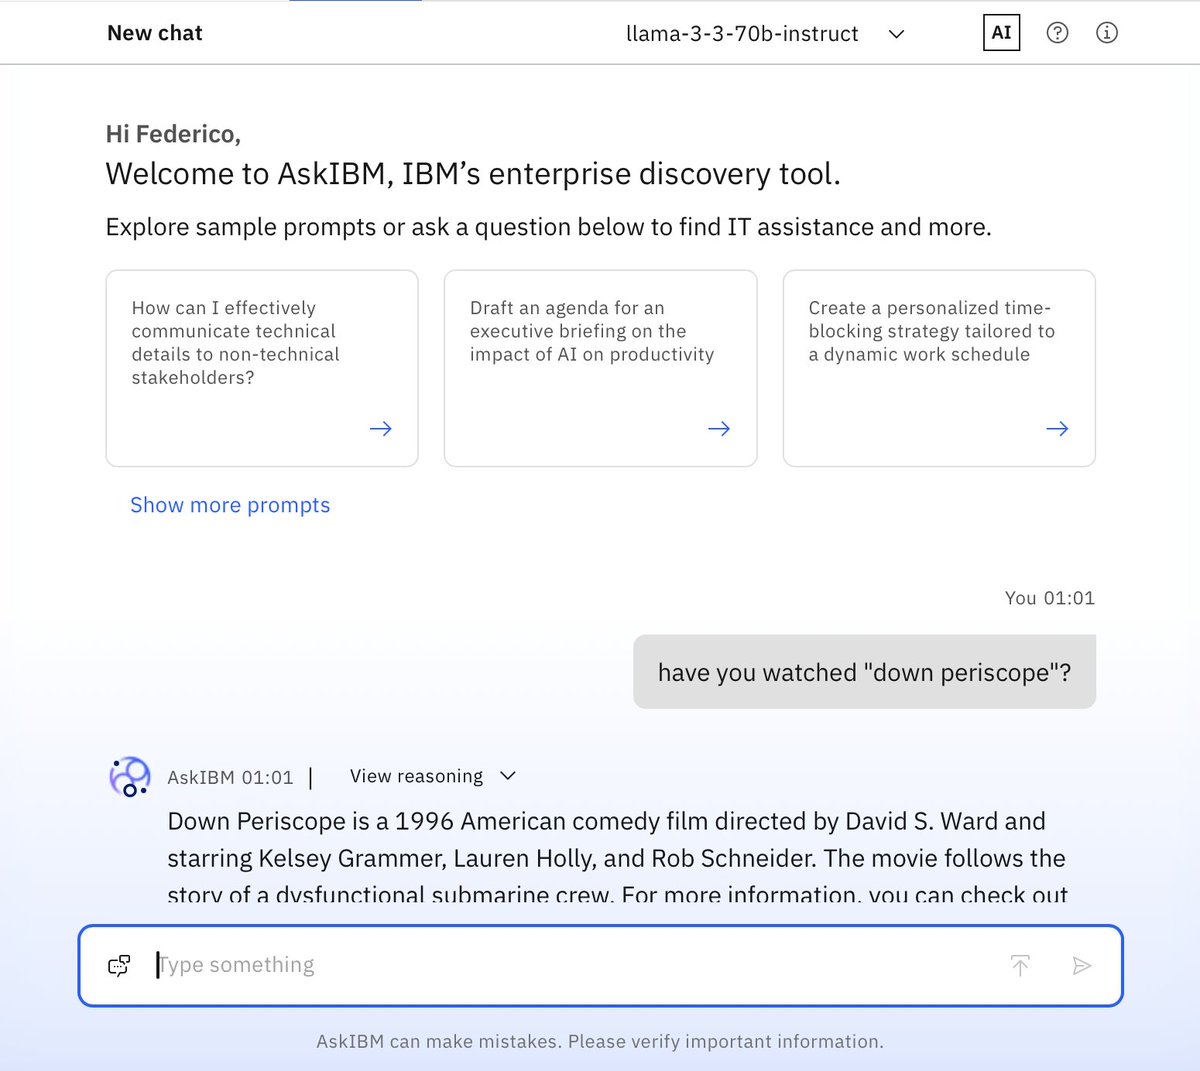1200x1071 pixels.
Task: Open the chat options icon in input box
Action: click(119, 965)
